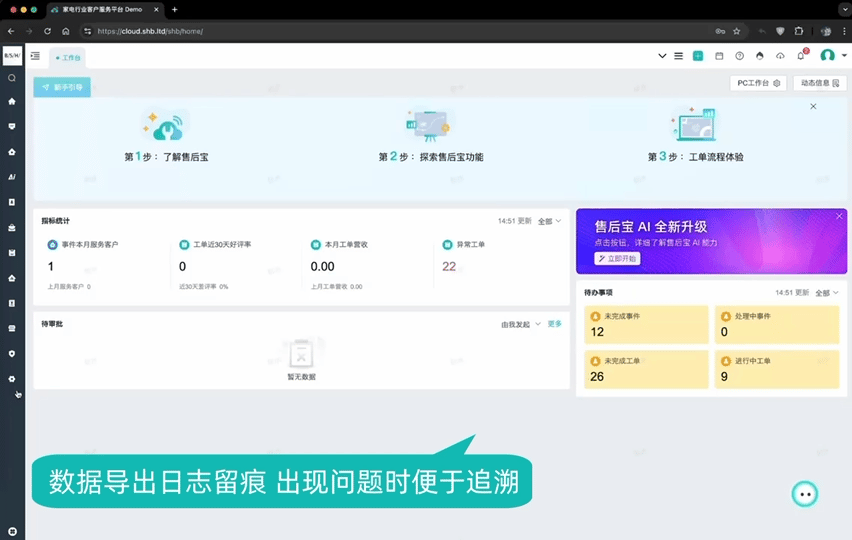Open the 动态信息 button
Viewport: 852px width, 540px height.
(819, 83)
